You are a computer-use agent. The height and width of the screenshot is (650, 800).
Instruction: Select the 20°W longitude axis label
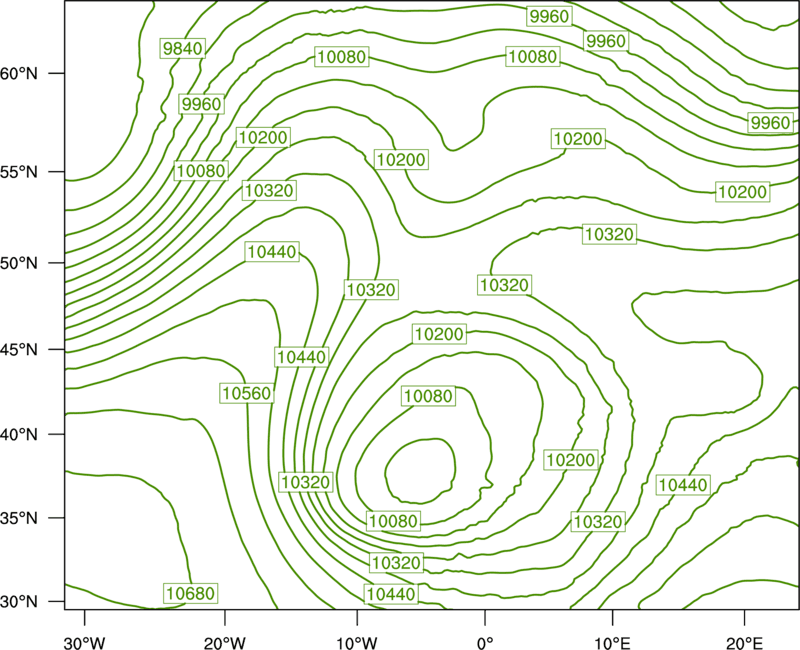coord(225,642)
